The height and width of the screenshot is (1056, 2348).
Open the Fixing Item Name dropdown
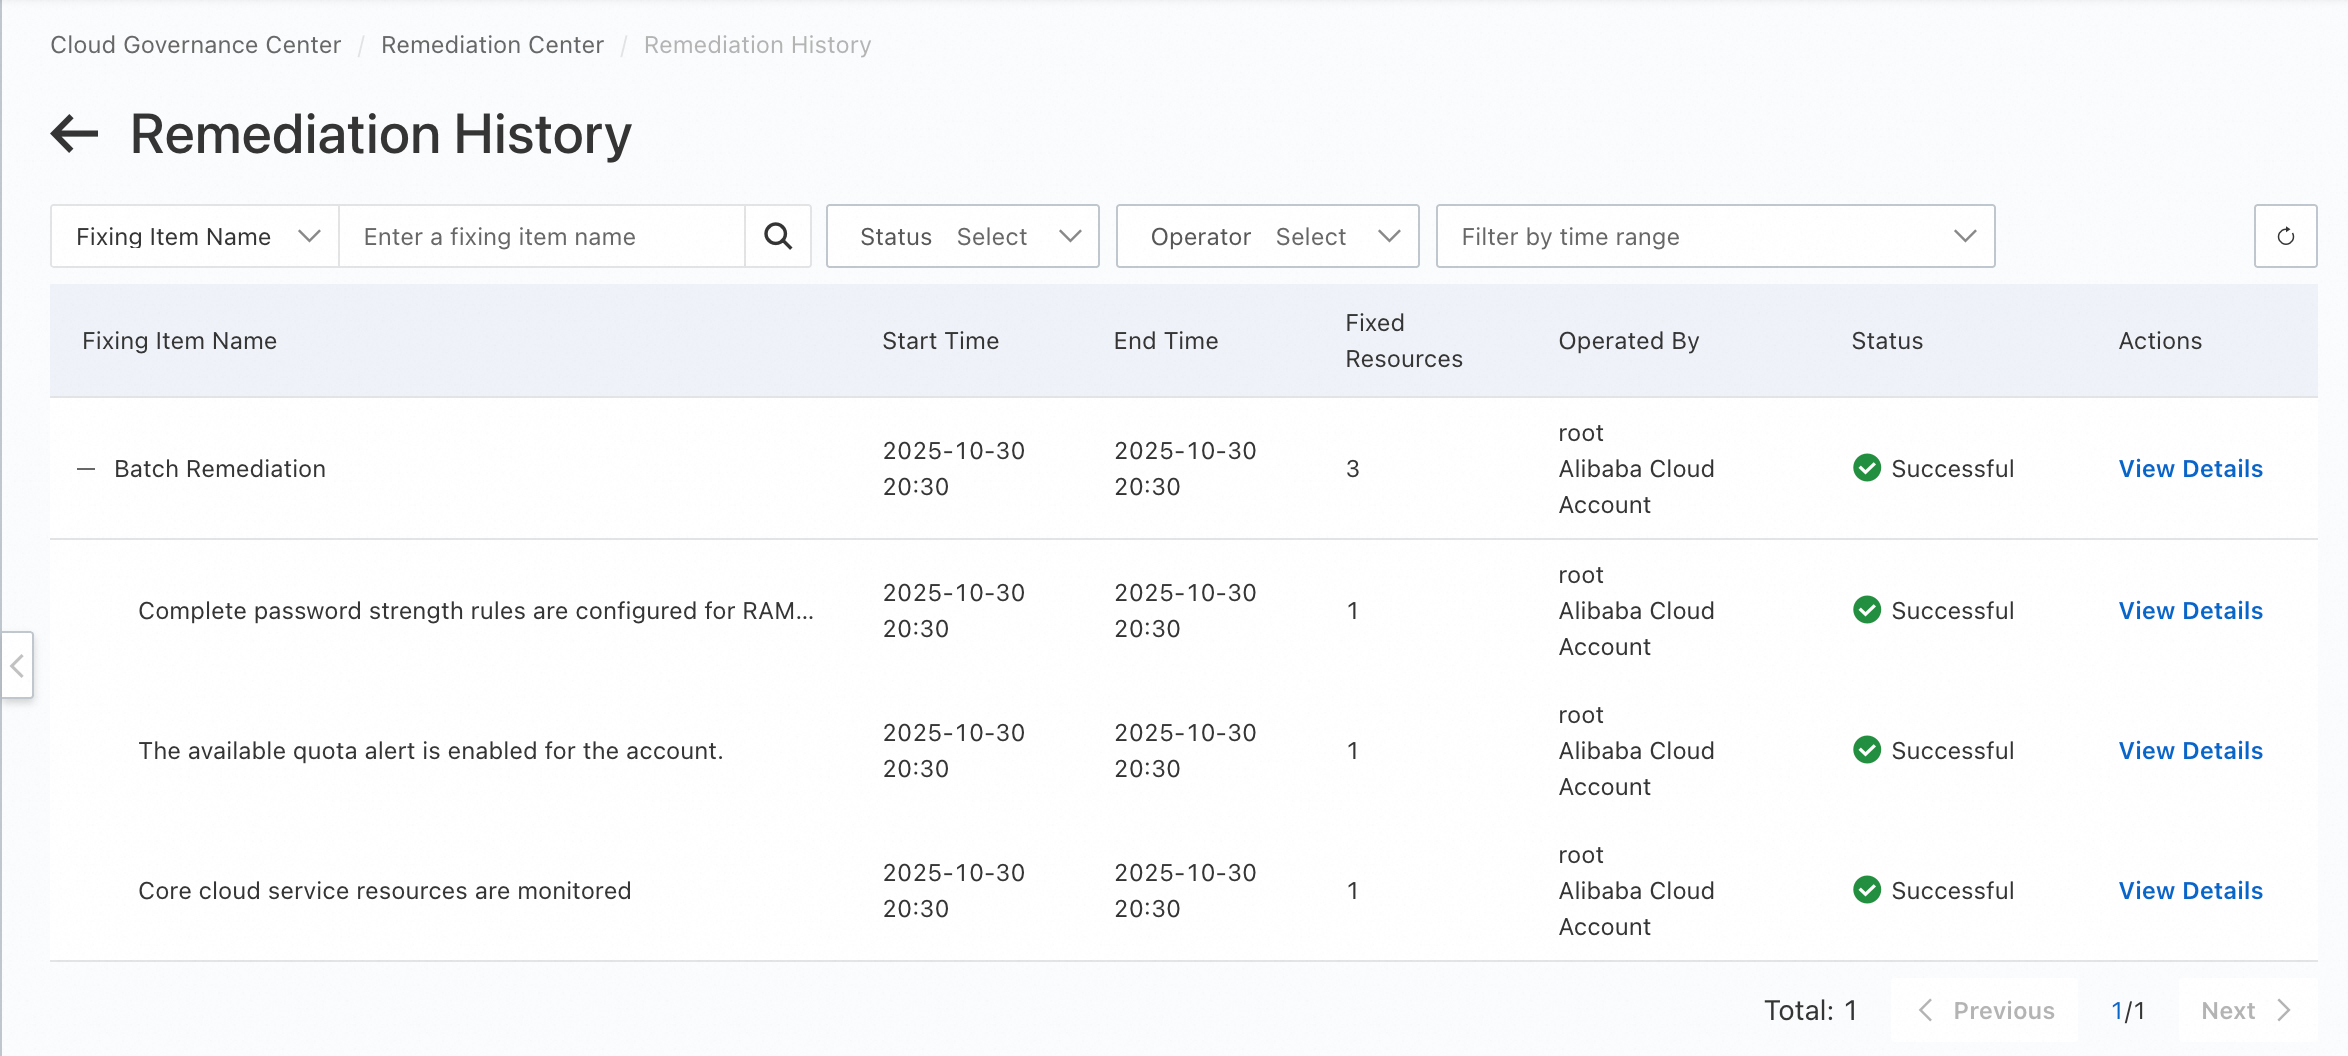196,237
